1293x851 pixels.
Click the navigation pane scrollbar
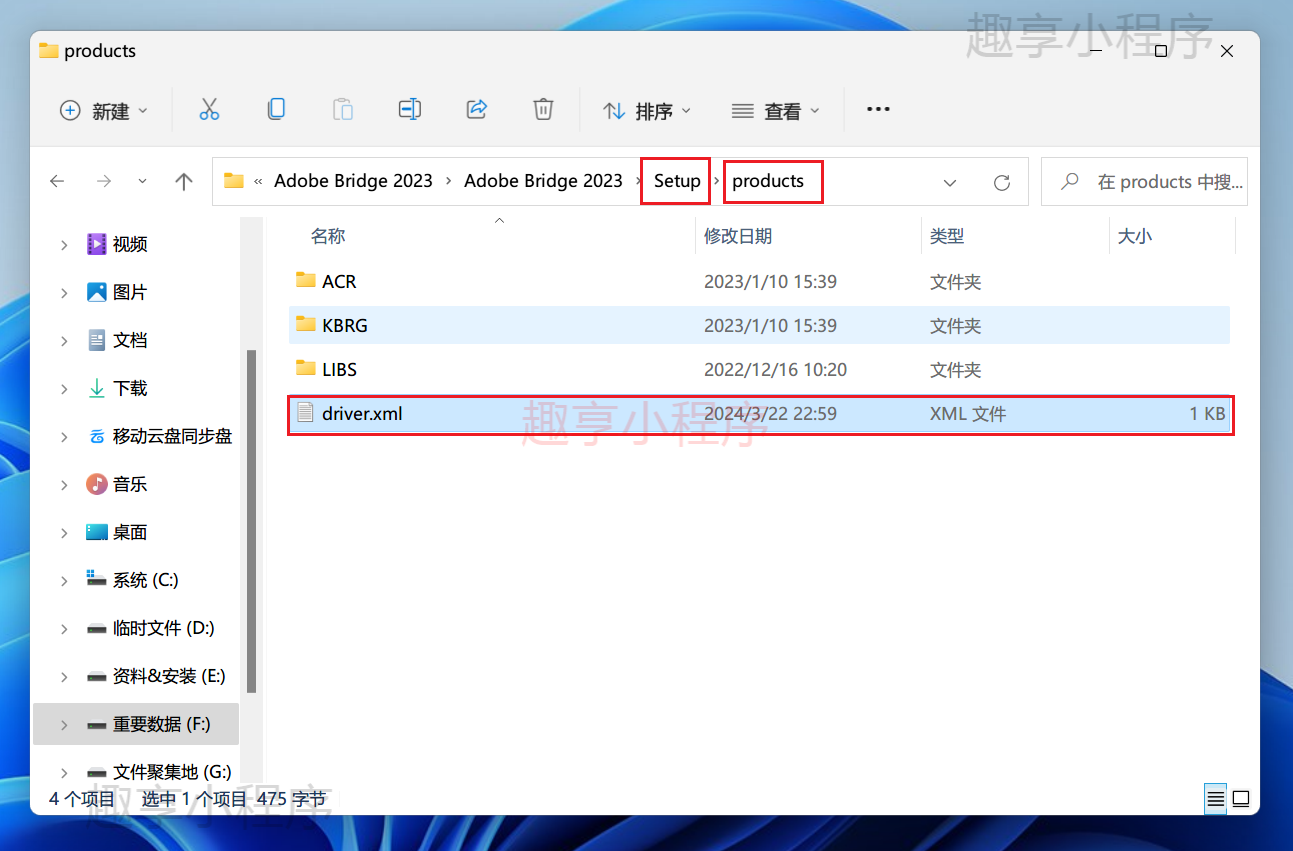coord(251,521)
